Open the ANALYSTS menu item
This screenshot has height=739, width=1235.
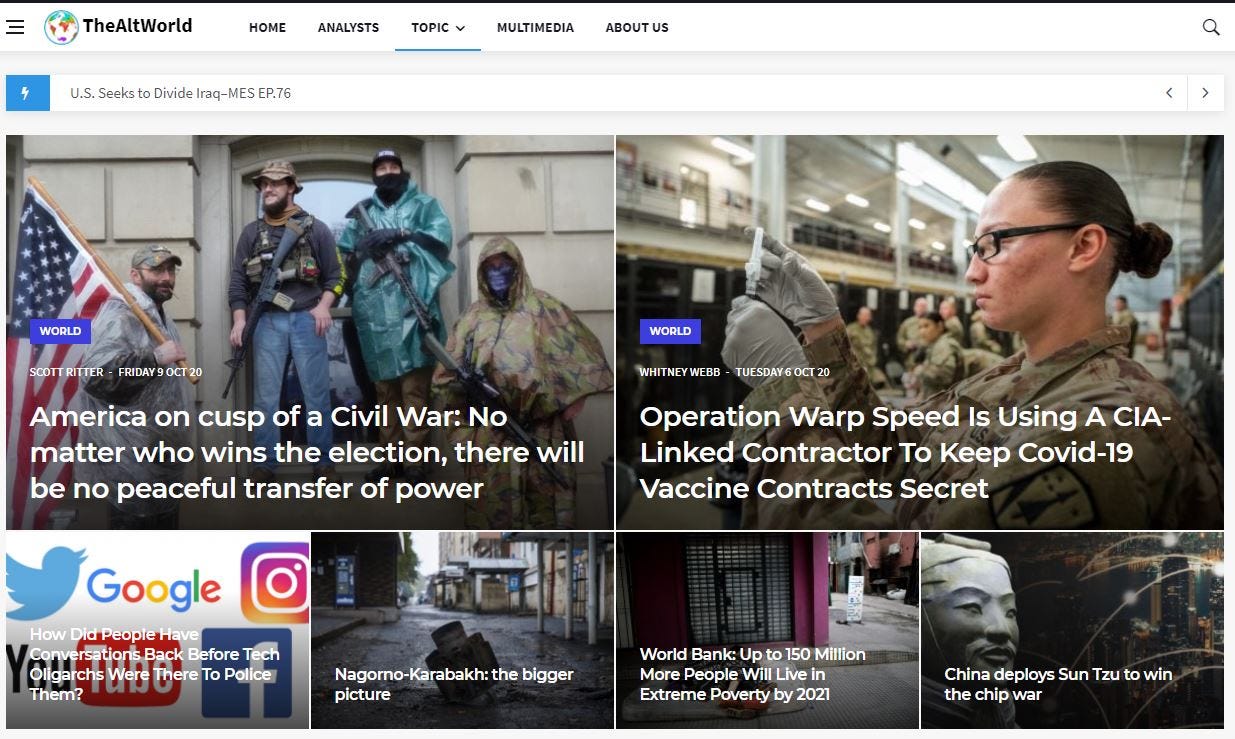click(348, 27)
